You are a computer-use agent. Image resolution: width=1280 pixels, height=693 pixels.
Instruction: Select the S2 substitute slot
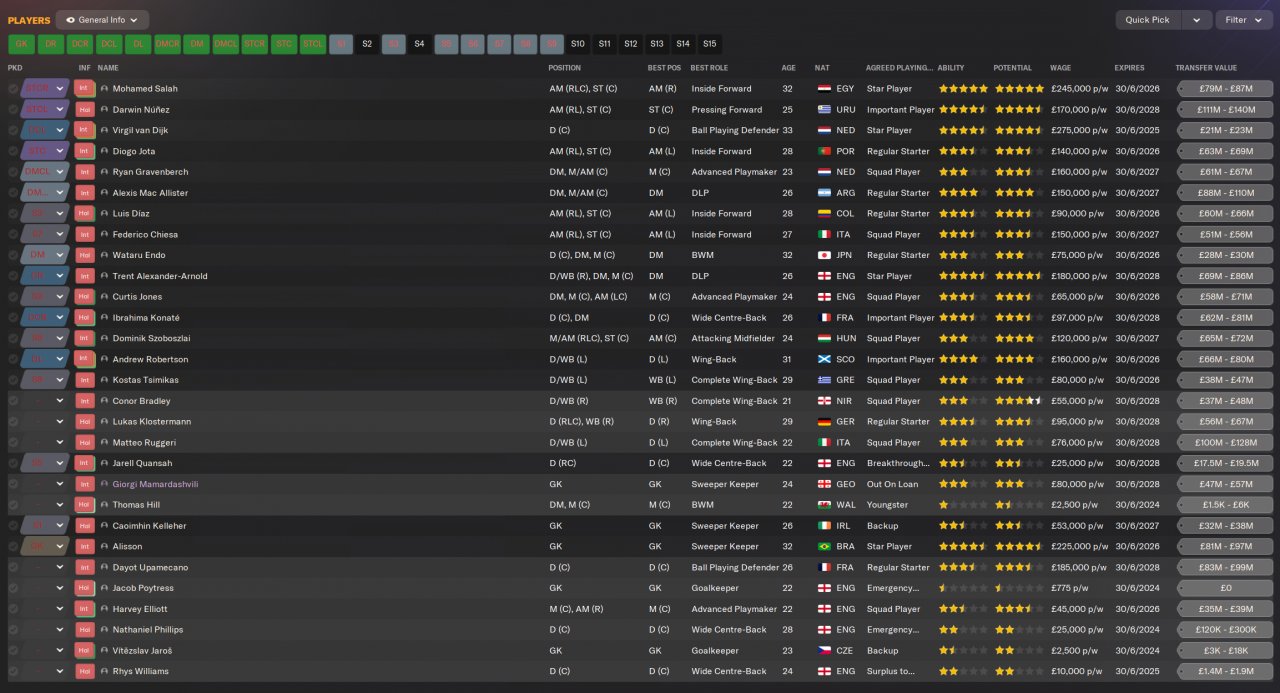coord(367,44)
